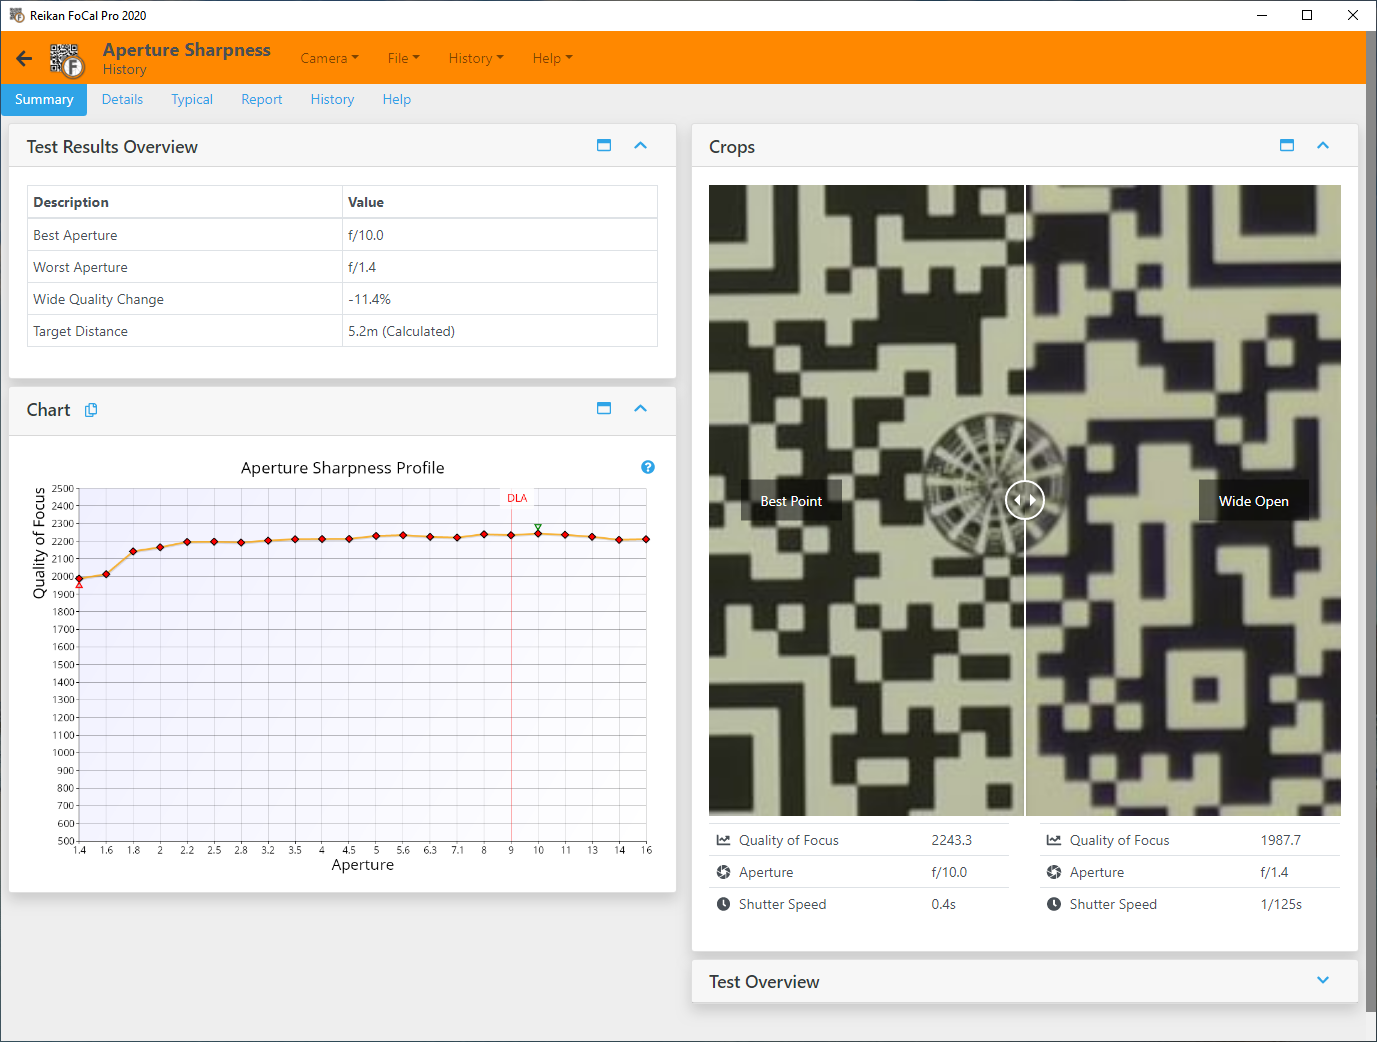Collapse the Chart panel

[641, 408]
